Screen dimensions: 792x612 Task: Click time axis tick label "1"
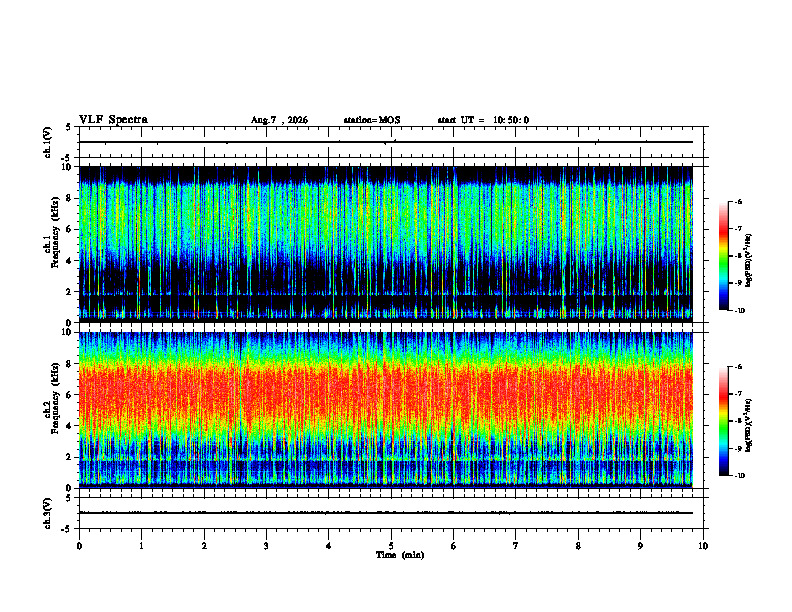[x=141, y=546]
